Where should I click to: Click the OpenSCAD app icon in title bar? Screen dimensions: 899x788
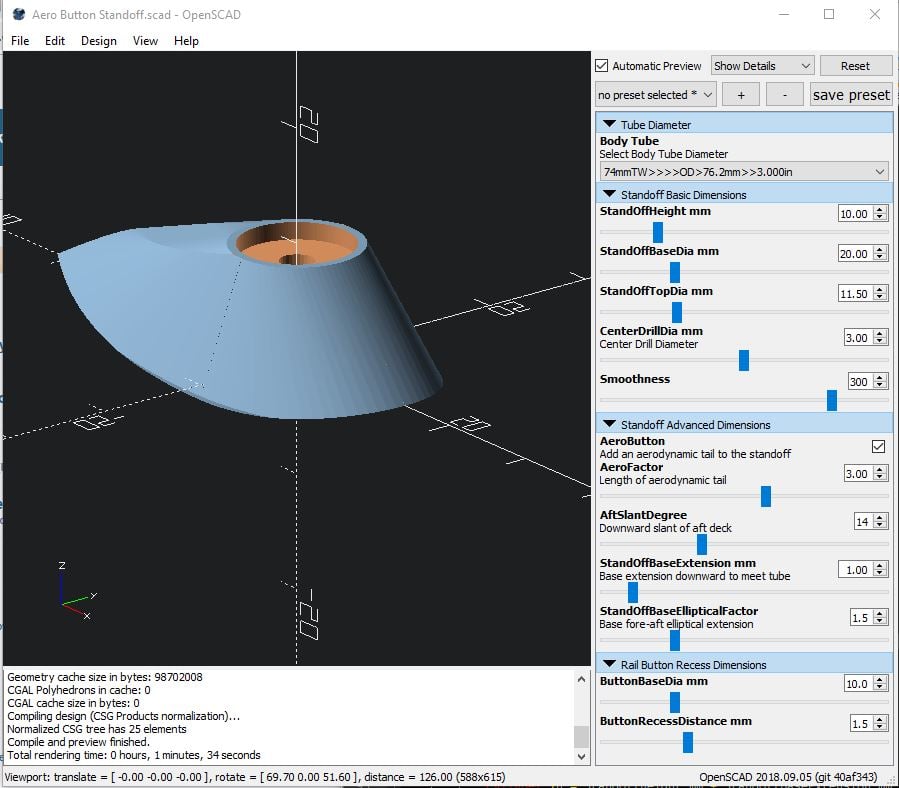click(19, 14)
